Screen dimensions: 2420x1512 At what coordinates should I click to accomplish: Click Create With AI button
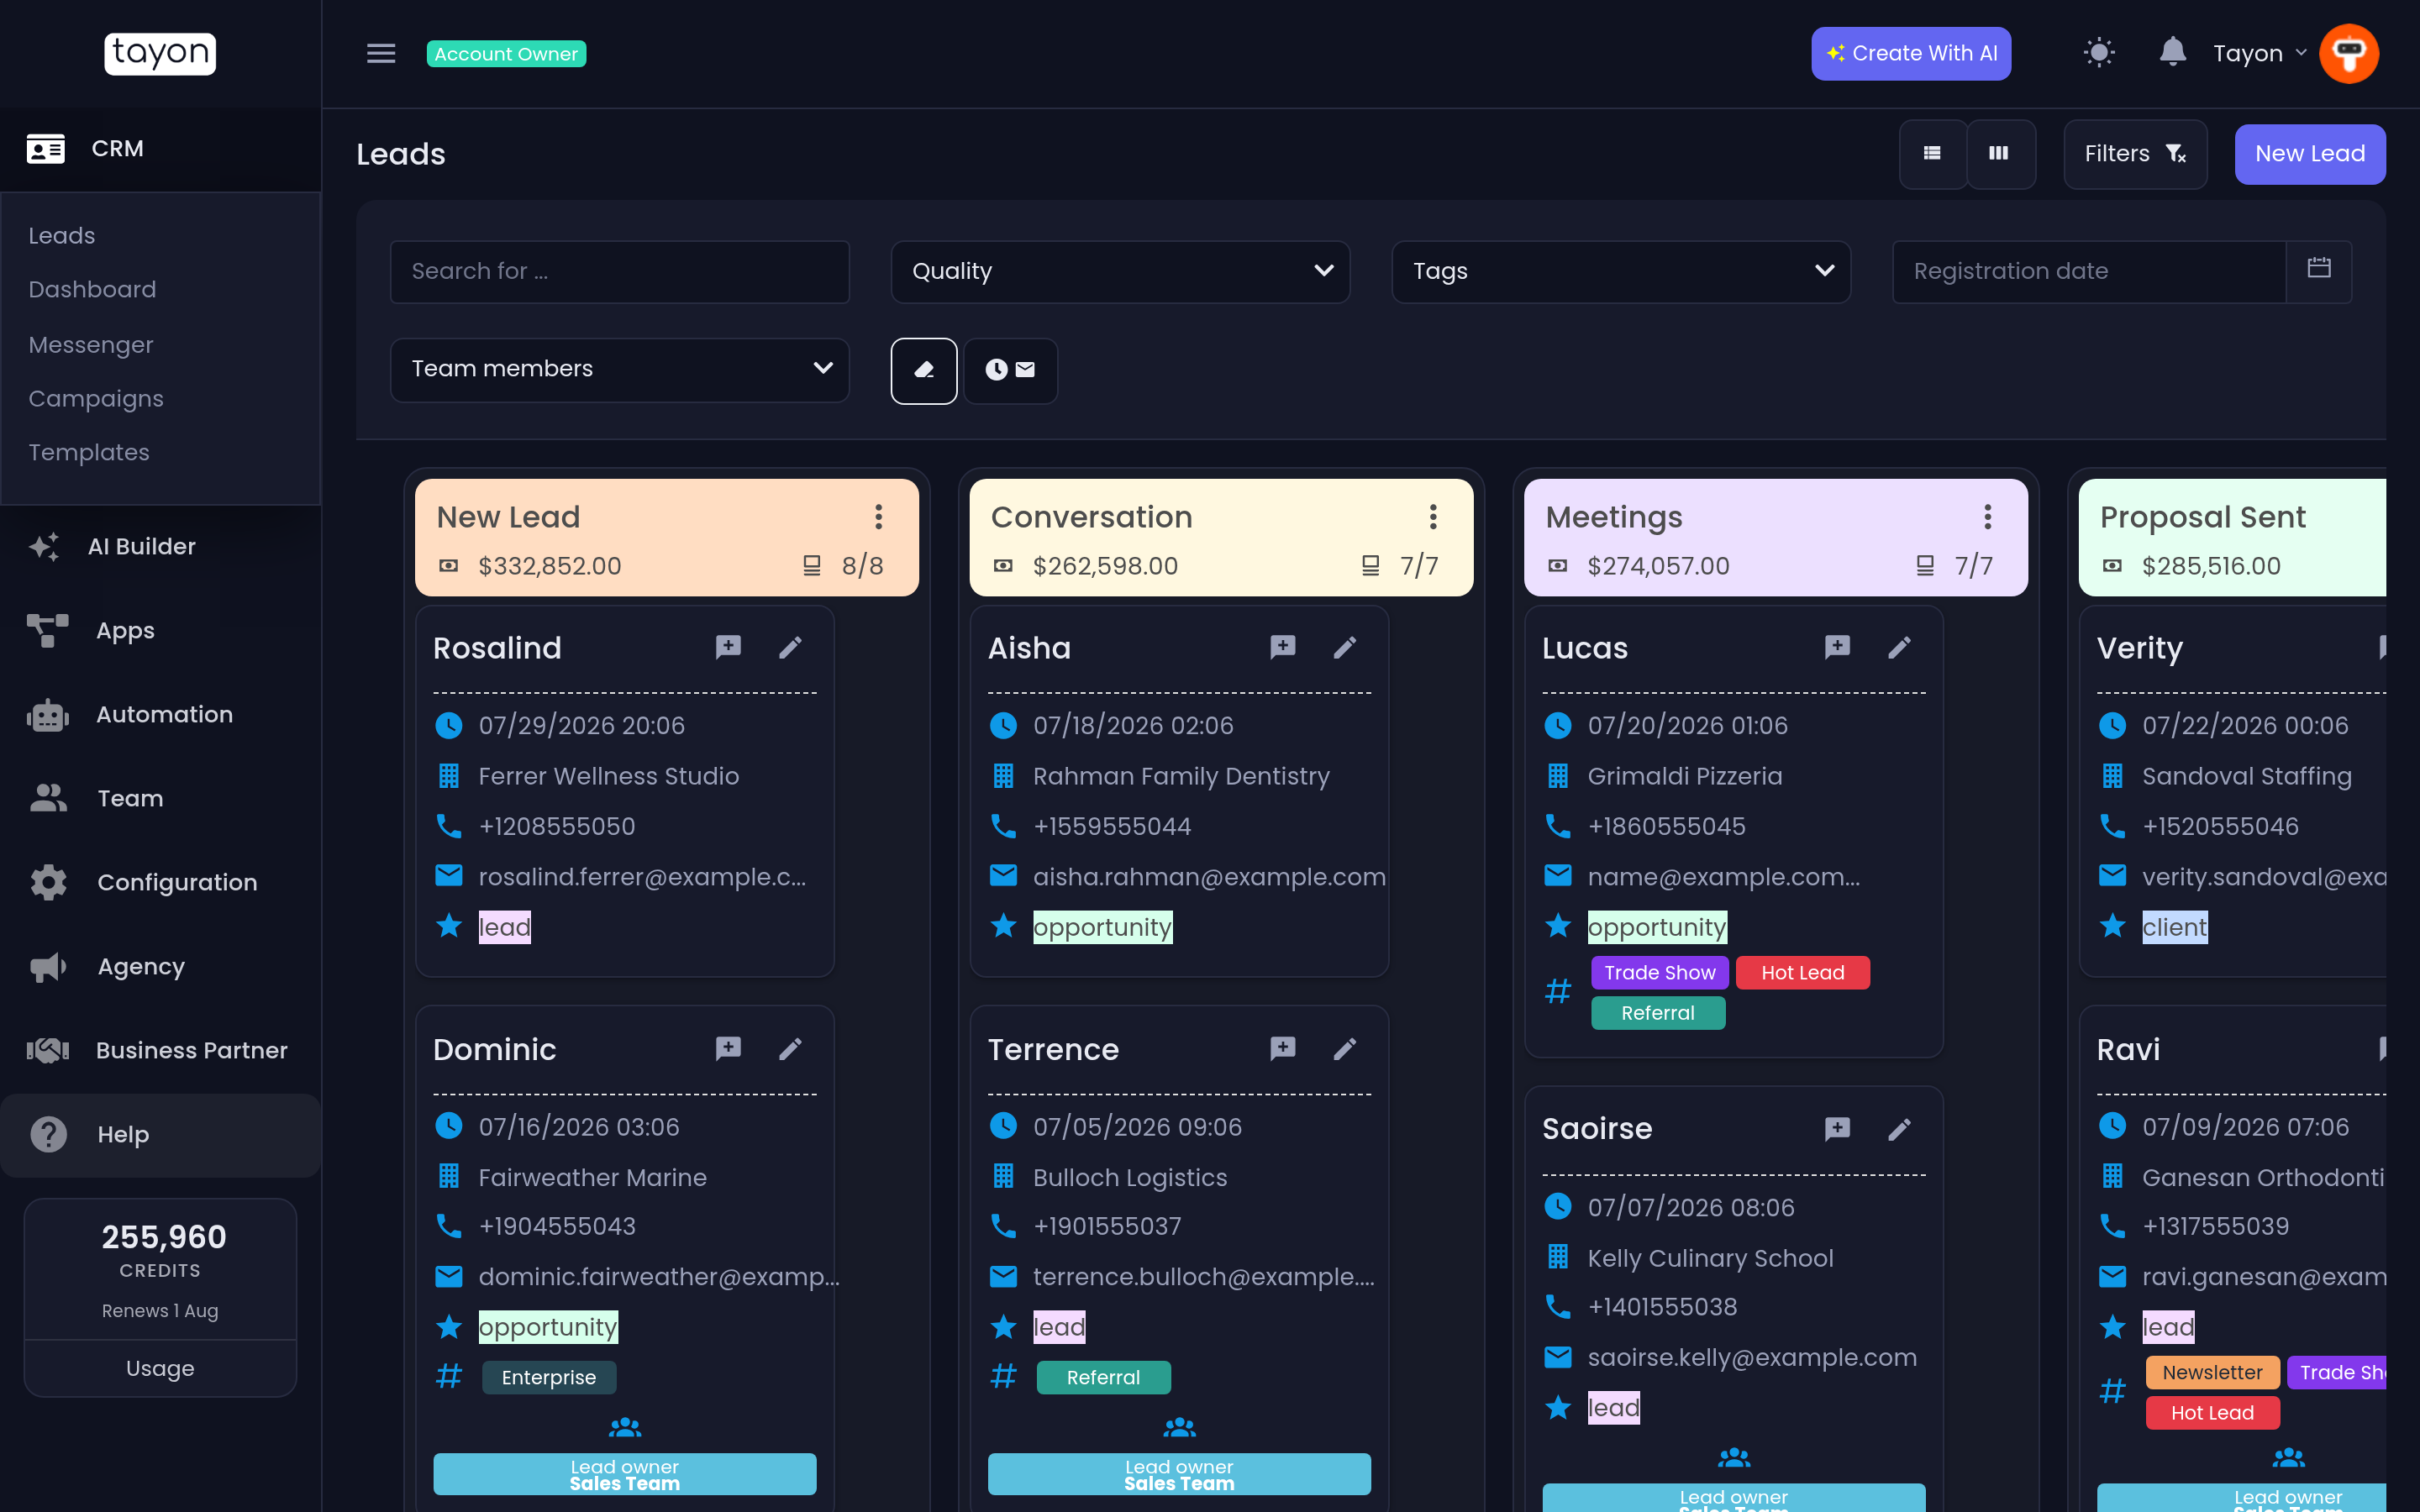coord(1911,53)
